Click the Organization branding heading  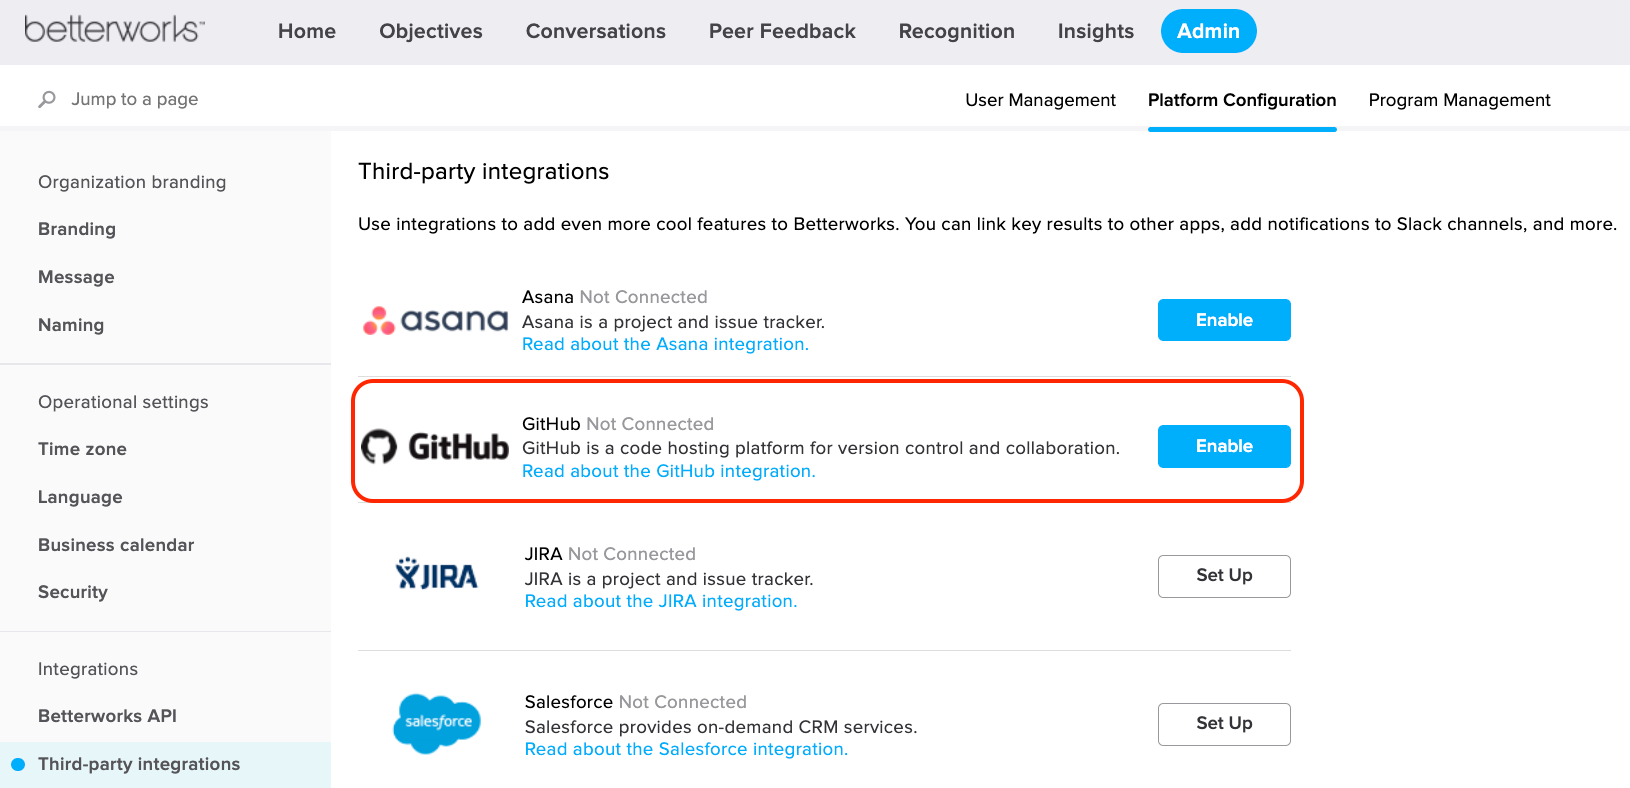(x=132, y=182)
